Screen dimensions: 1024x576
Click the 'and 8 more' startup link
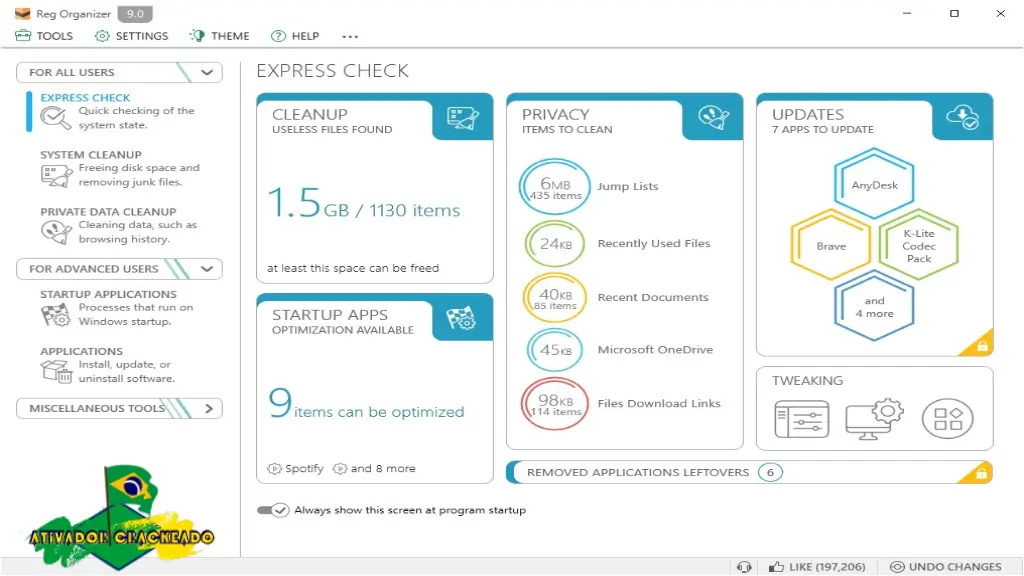(x=374, y=469)
